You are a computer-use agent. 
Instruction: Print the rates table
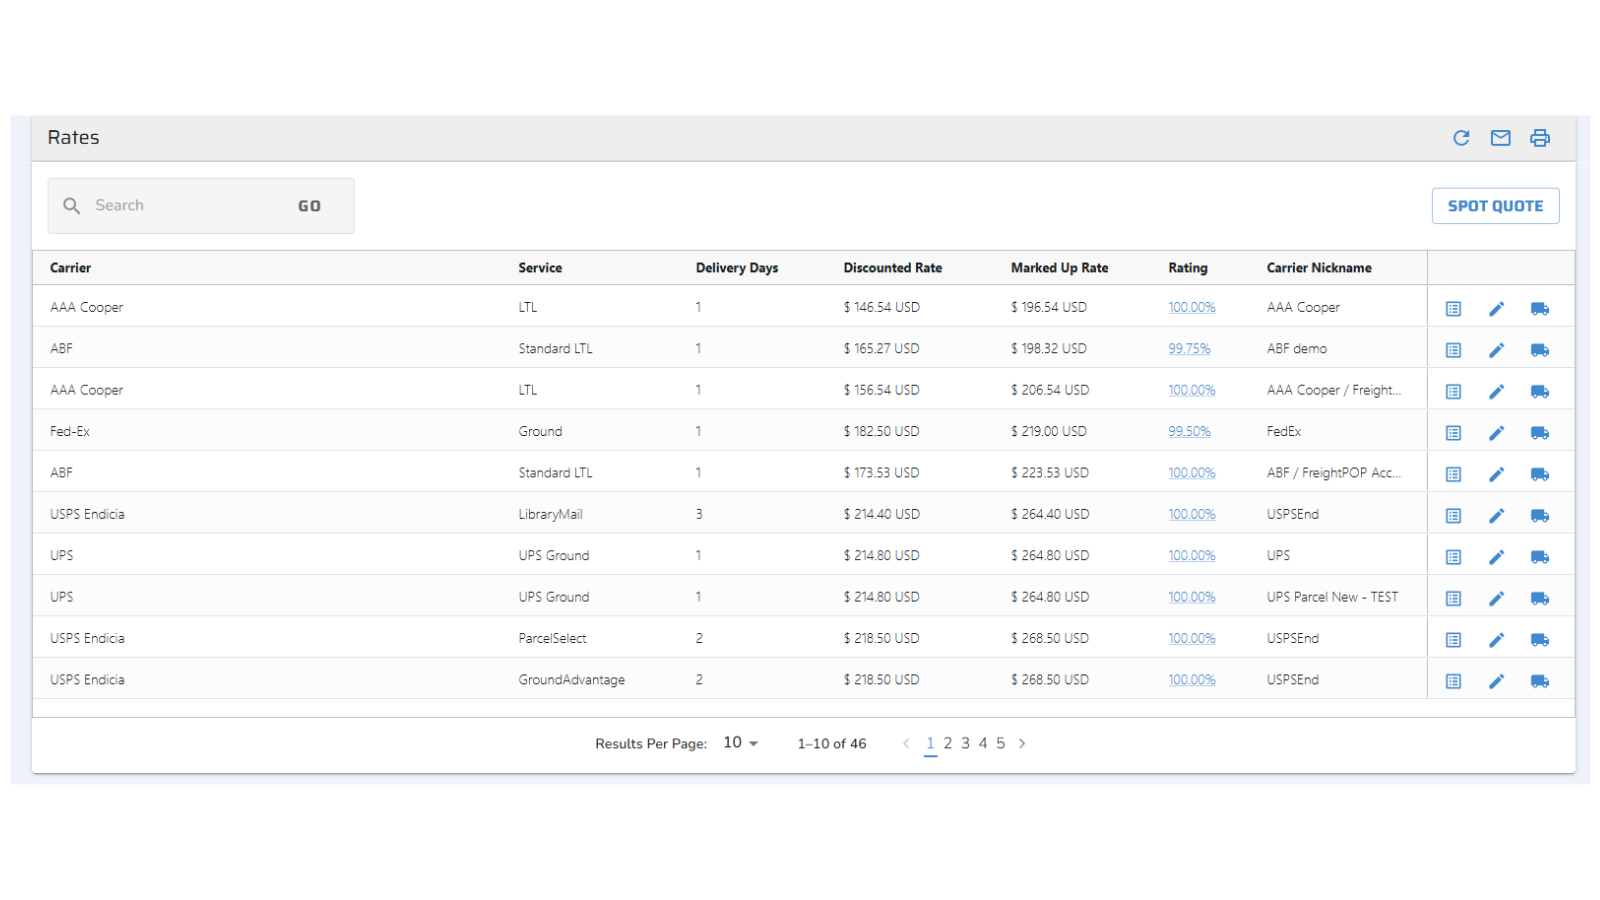[x=1539, y=138]
